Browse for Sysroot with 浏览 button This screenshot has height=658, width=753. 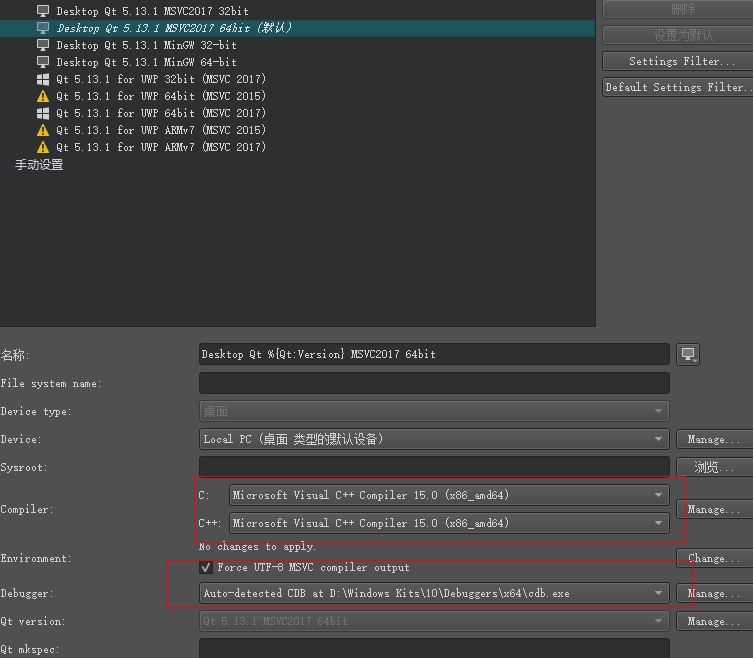click(x=715, y=467)
